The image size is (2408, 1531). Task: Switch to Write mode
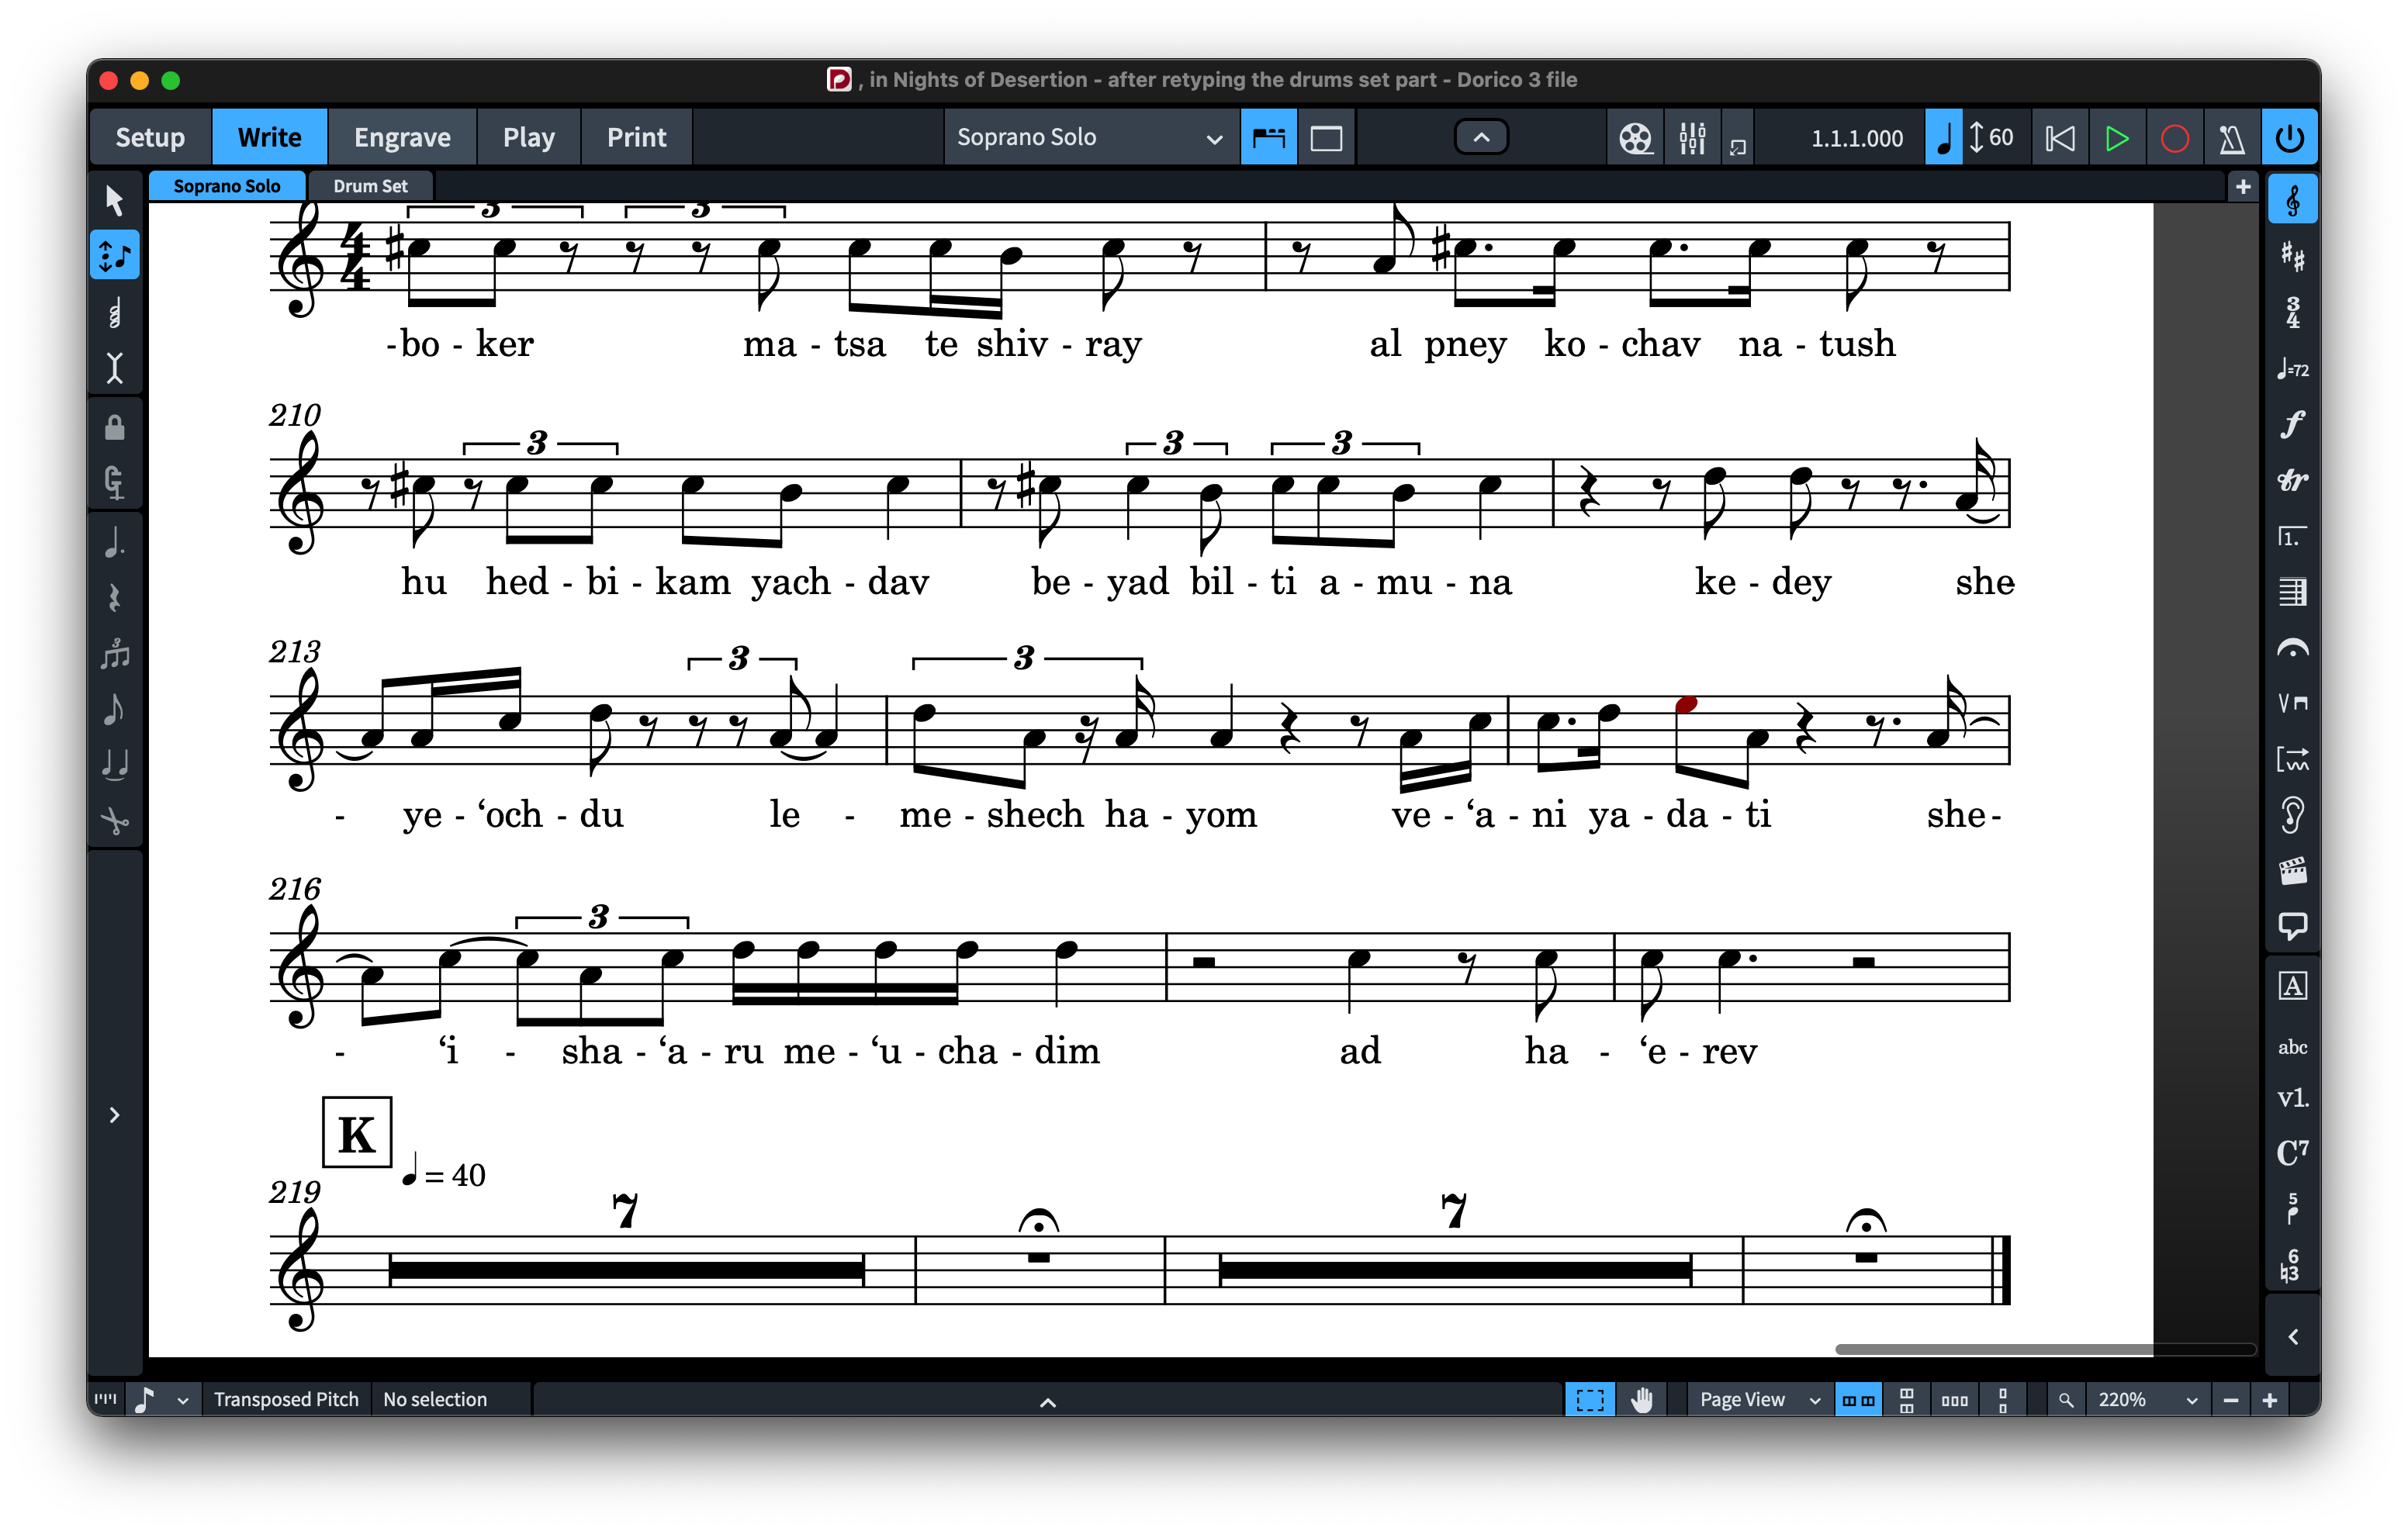coord(269,137)
